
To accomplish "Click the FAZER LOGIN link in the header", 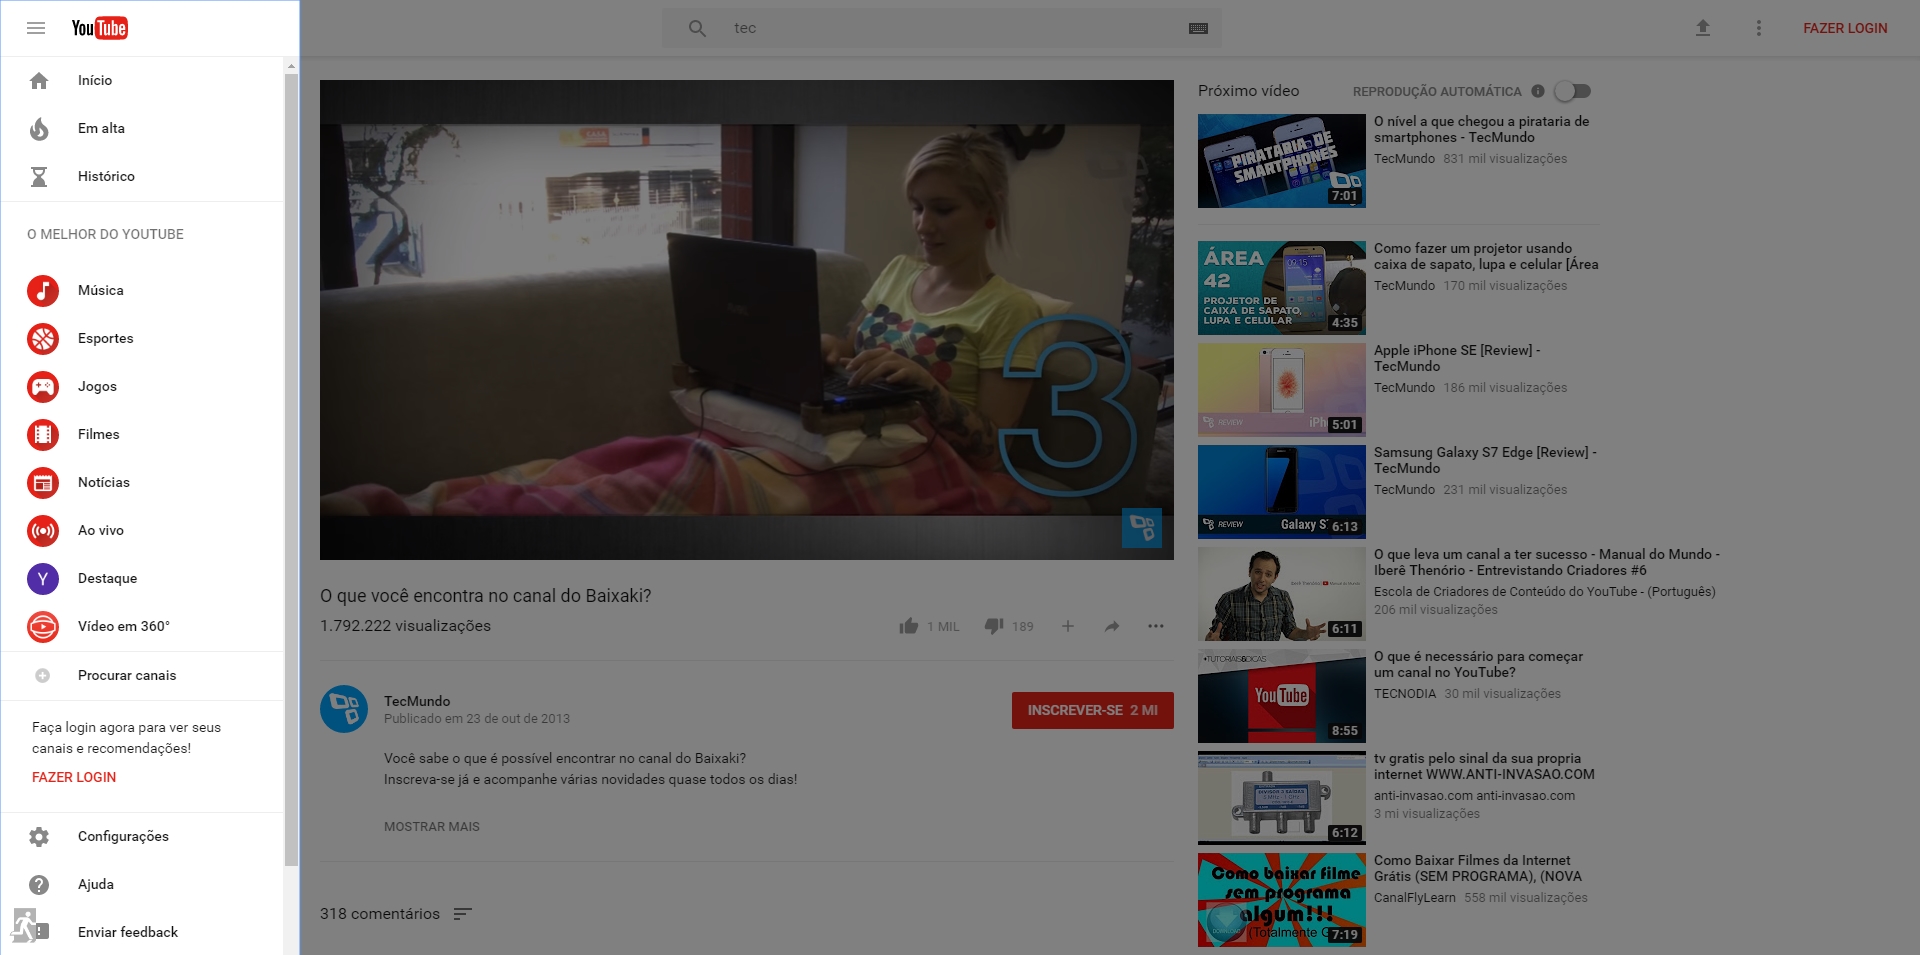I will (x=1845, y=28).
